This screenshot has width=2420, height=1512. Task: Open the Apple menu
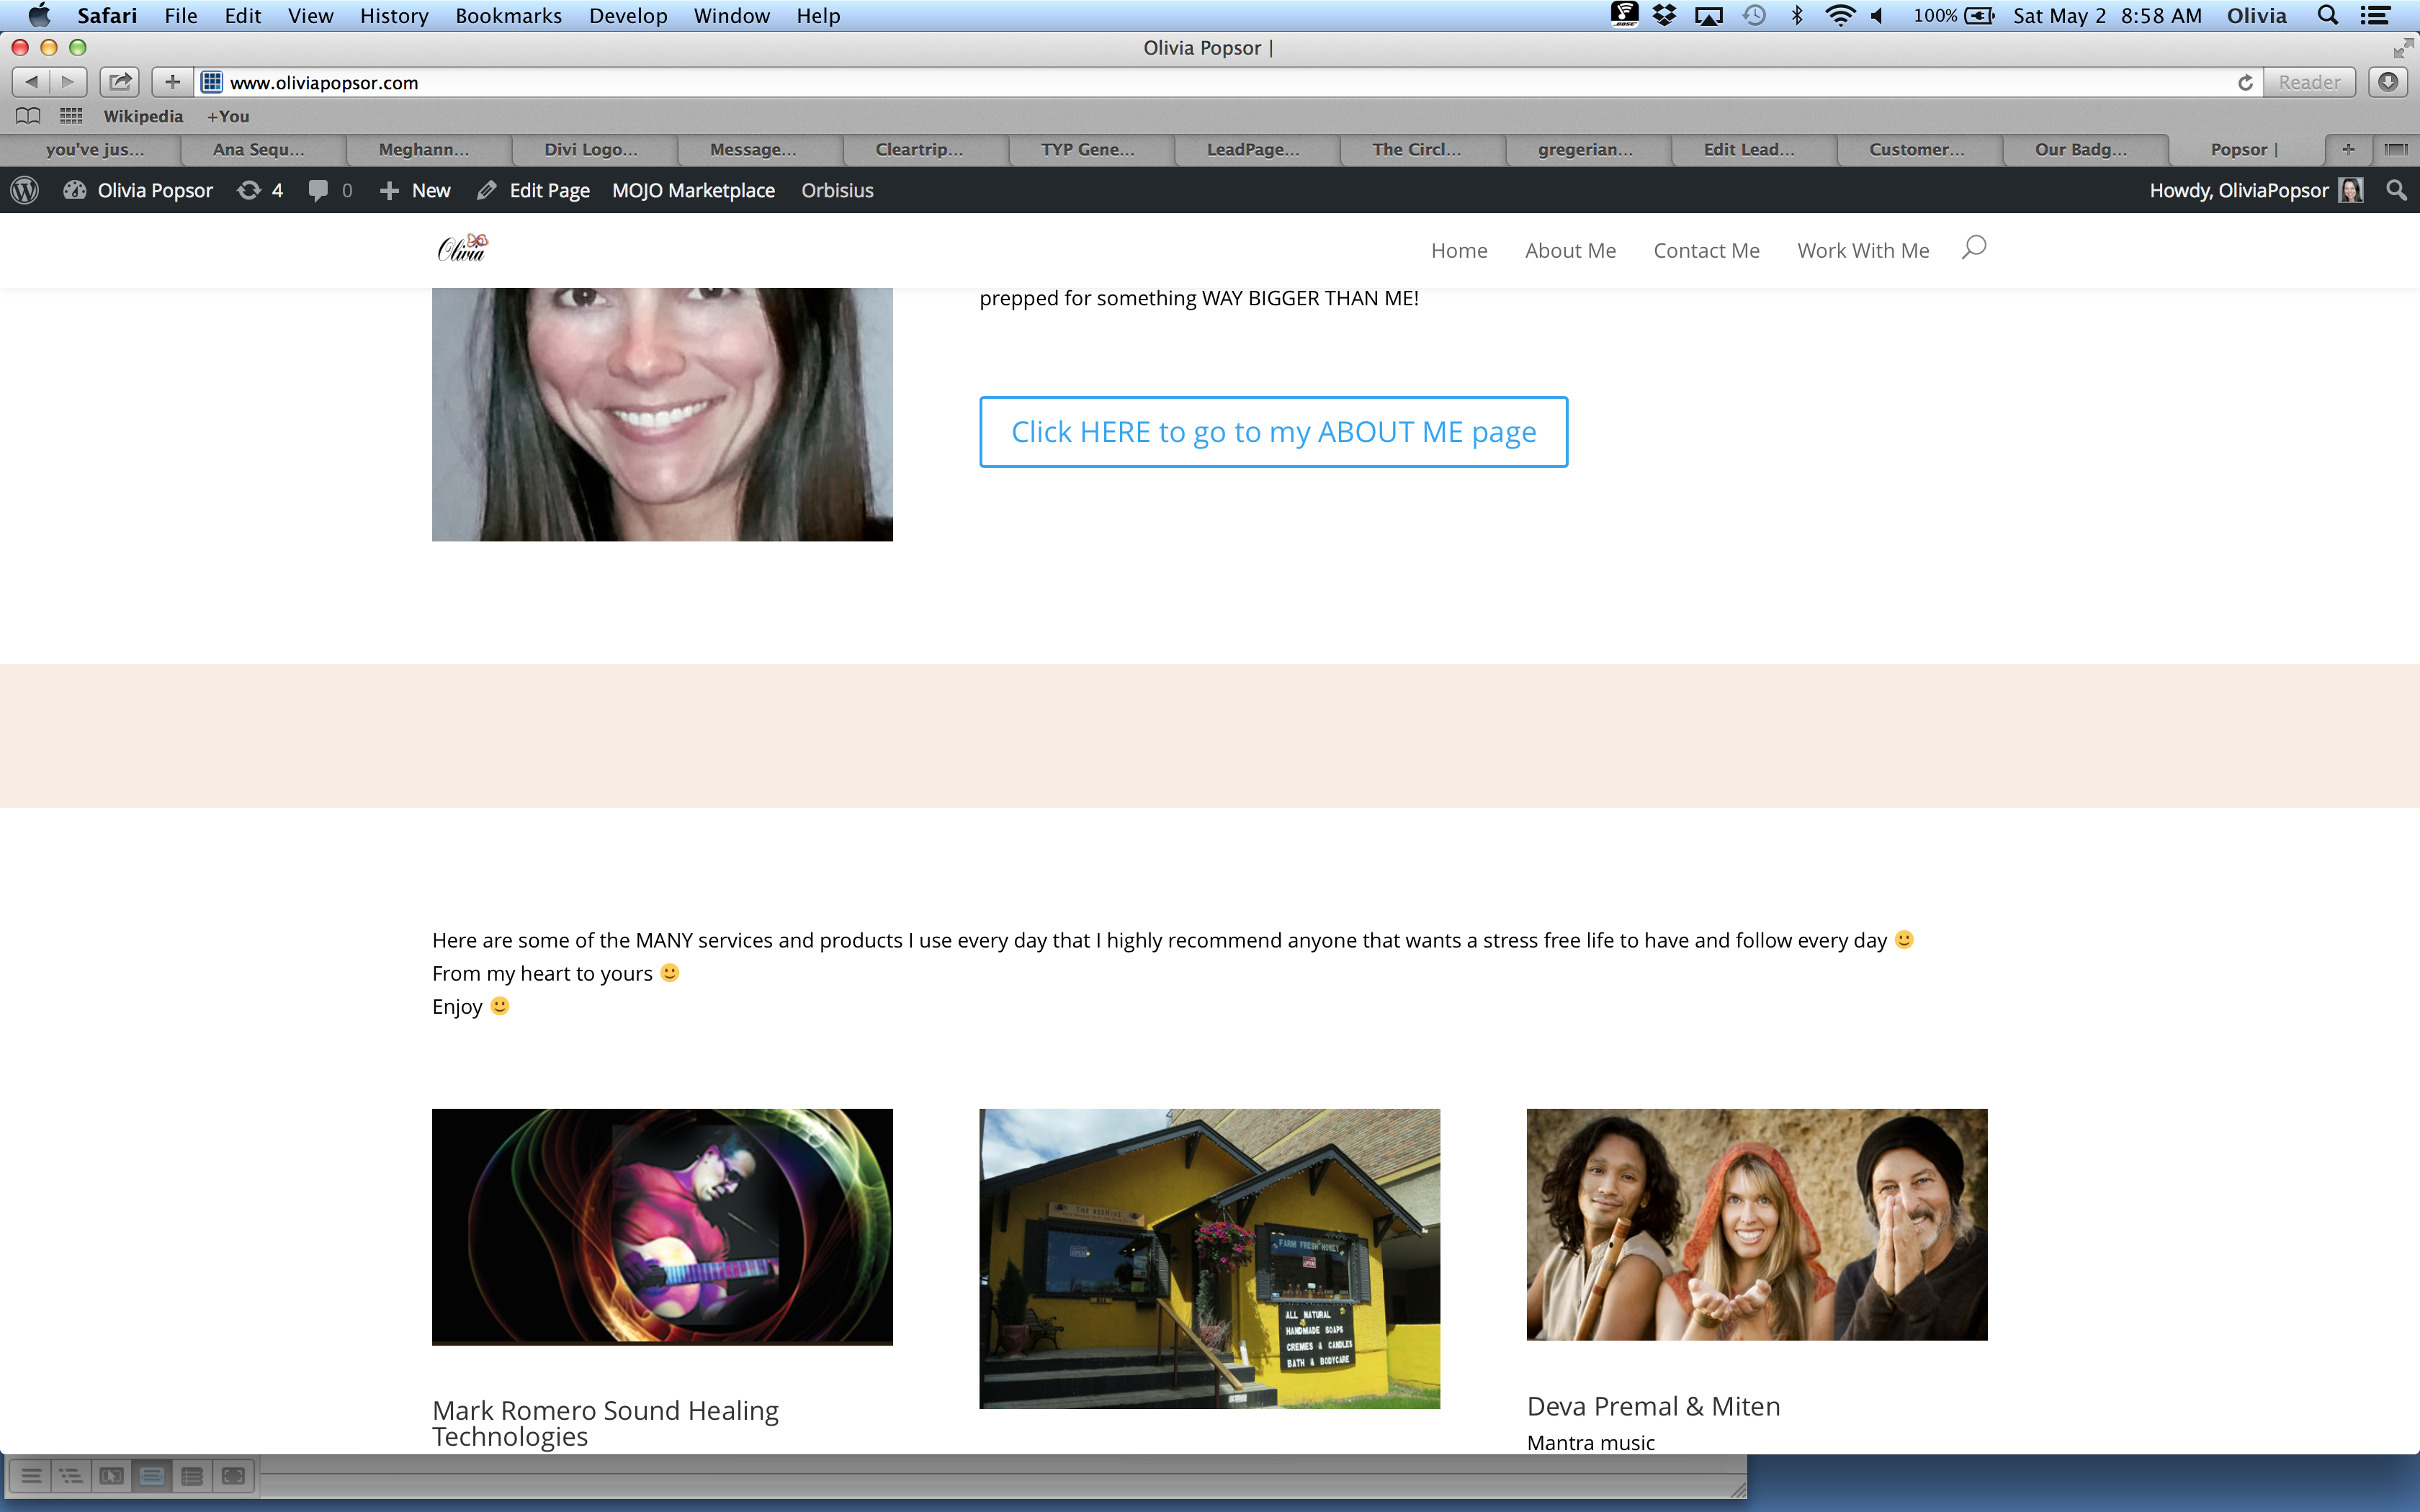(x=38, y=16)
